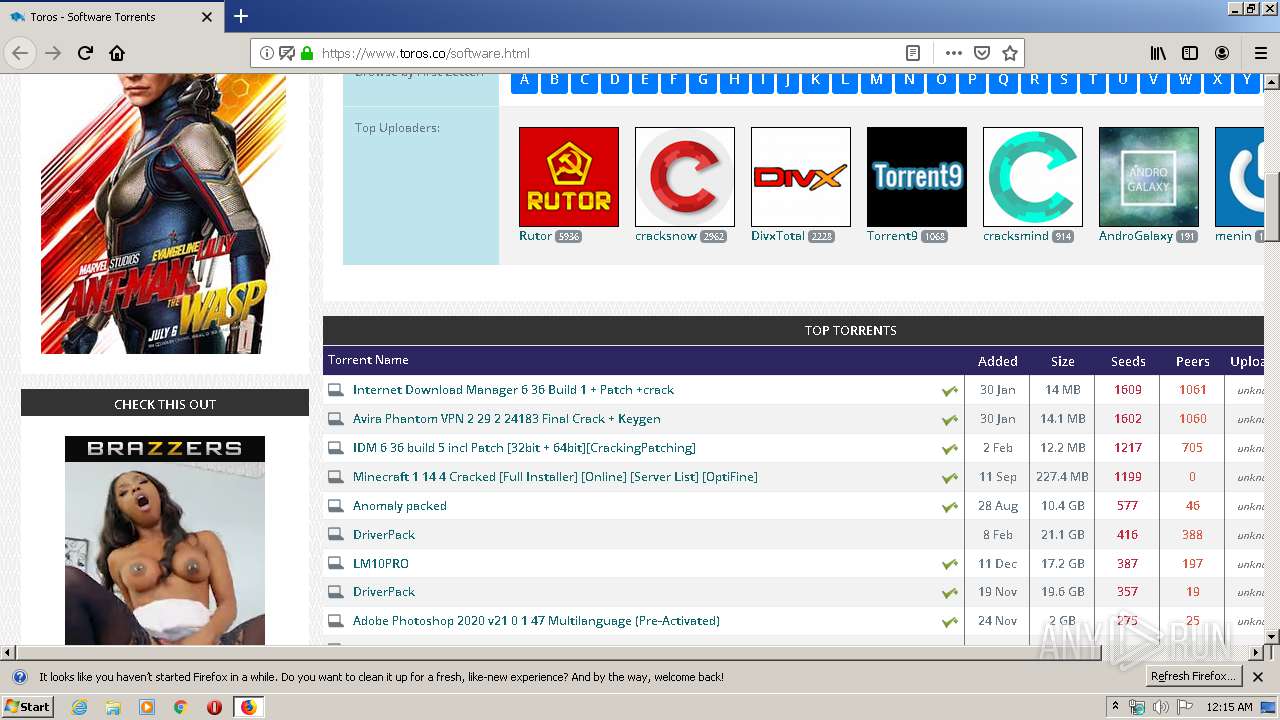This screenshot has height=720, width=1280.
Task: Open LM10PRO torrent link
Action: click(x=381, y=564)
